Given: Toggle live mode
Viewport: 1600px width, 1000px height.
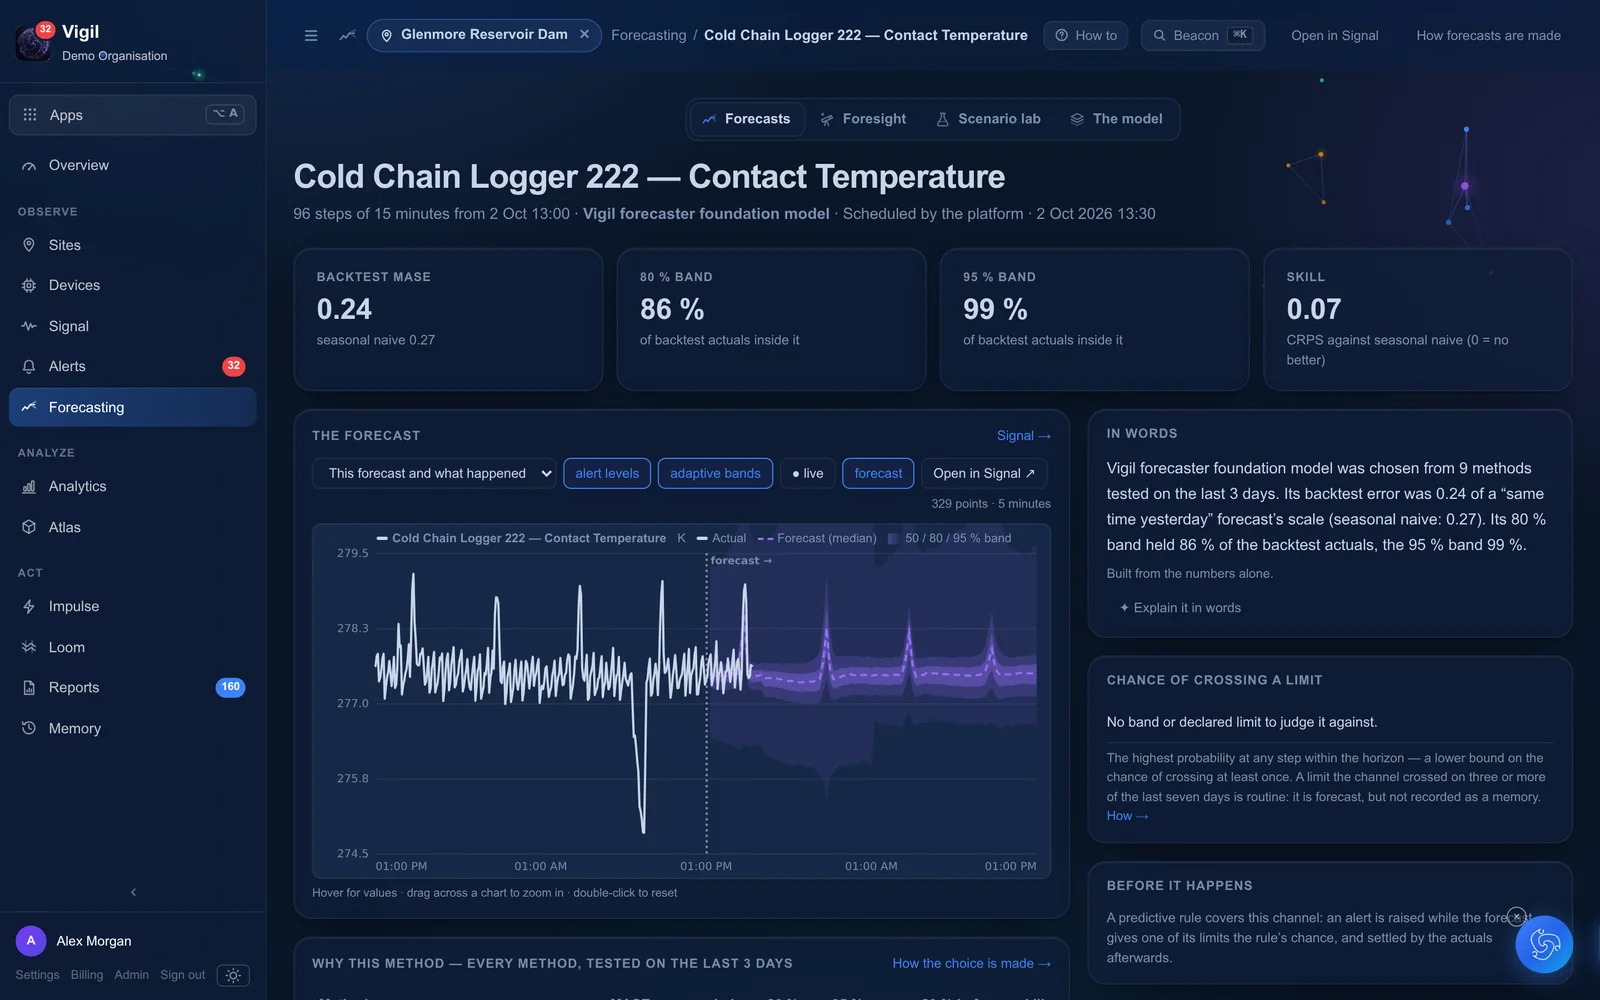Looking at the screenshot, I should 808,473.
